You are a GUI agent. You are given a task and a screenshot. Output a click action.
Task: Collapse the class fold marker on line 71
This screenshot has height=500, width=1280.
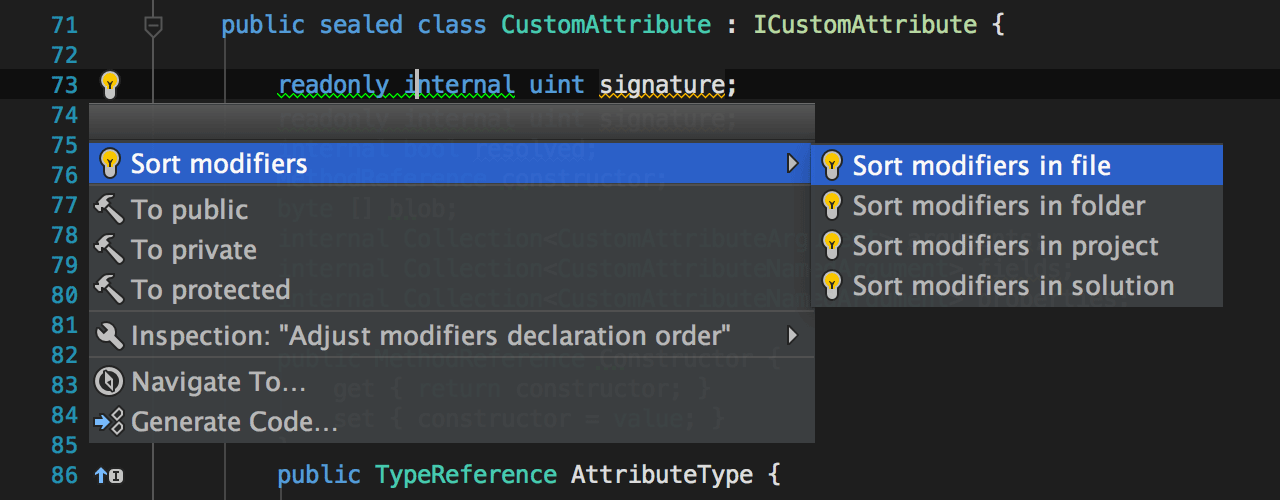153,26
